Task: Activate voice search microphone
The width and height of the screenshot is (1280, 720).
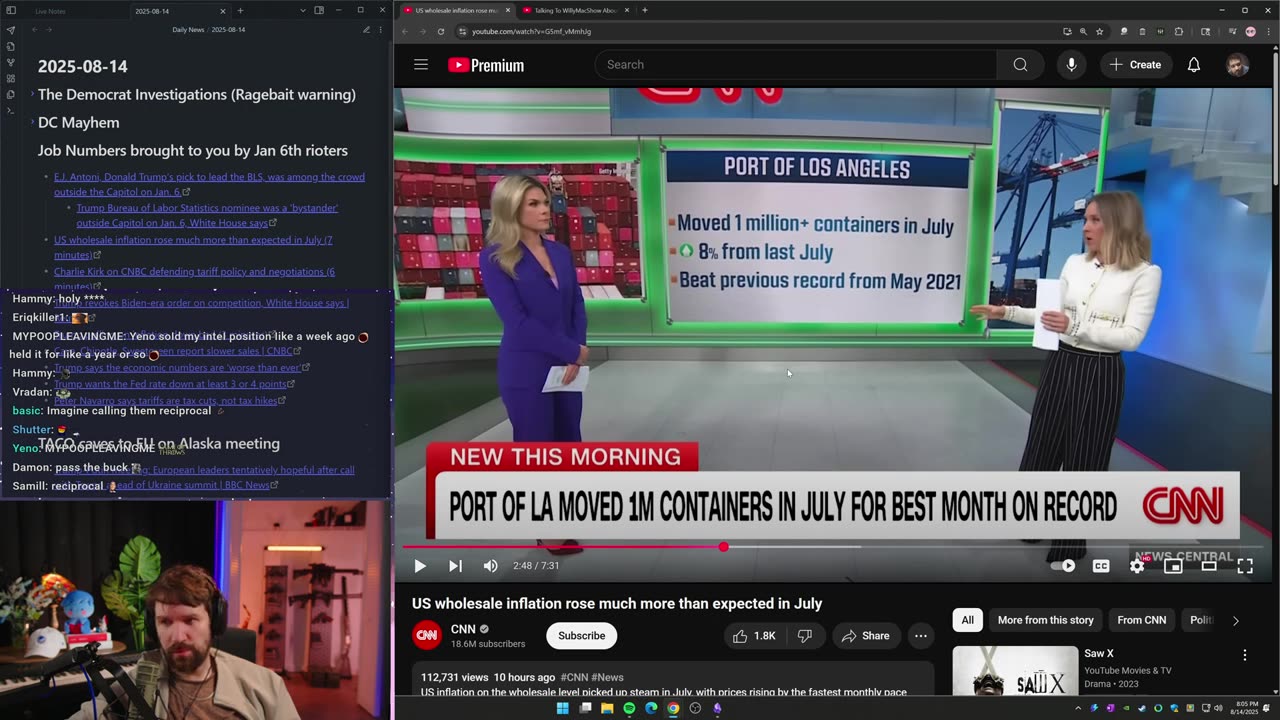Action: point(1071,65)
